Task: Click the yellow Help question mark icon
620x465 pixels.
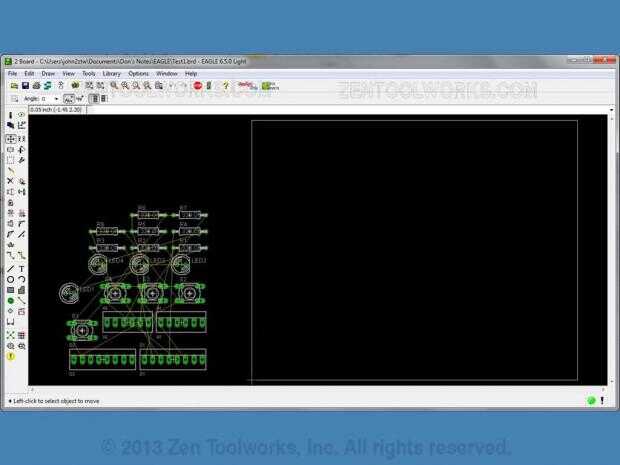Action: click(226, 85)
